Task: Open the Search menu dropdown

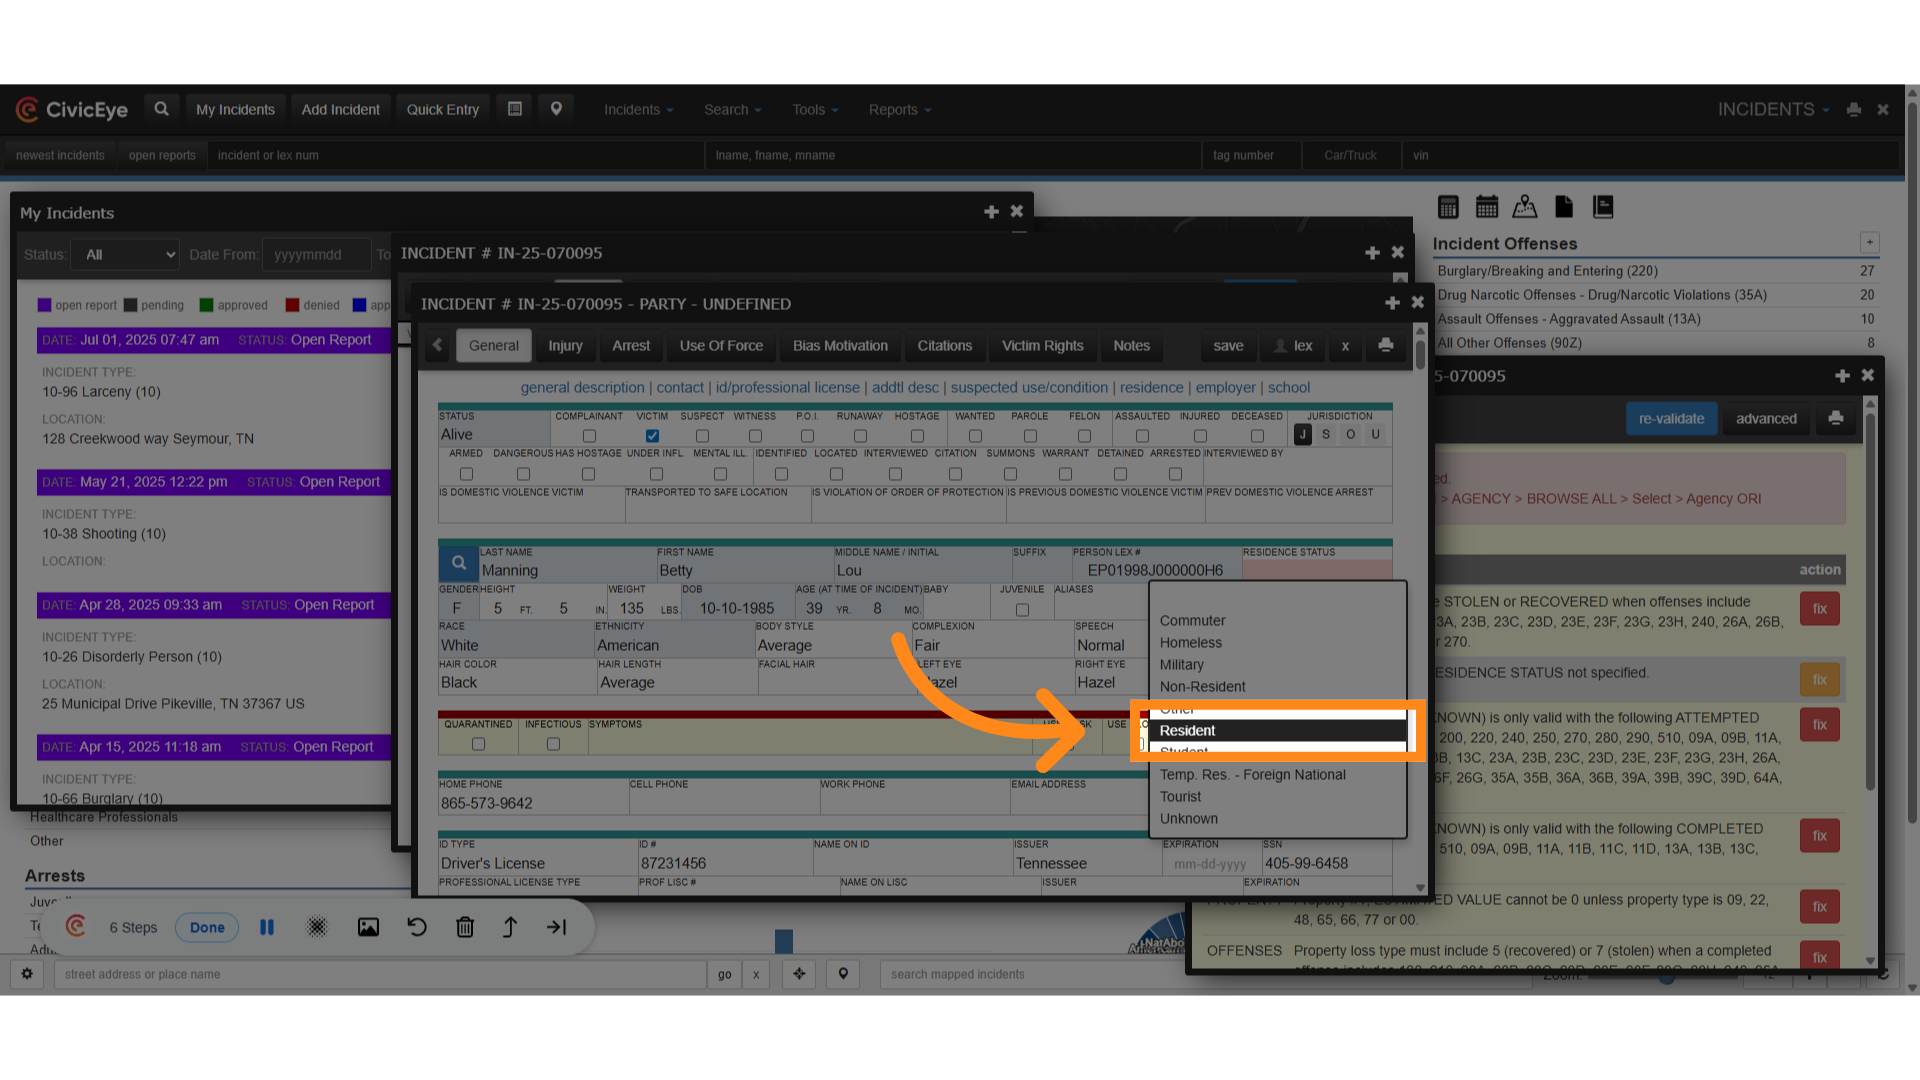Action: tap(733, 110)
